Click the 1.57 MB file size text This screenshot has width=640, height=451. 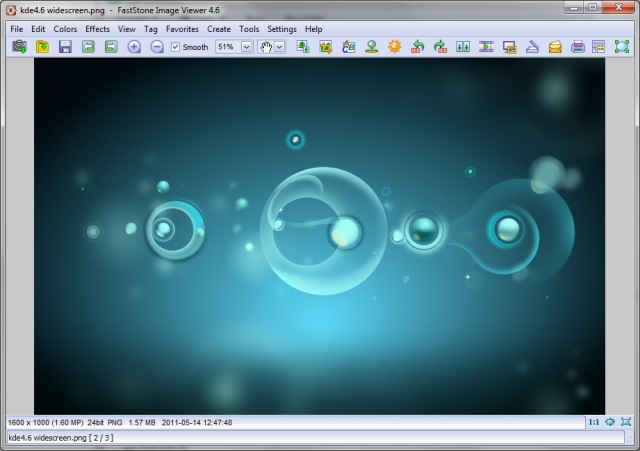click(142, 422)
